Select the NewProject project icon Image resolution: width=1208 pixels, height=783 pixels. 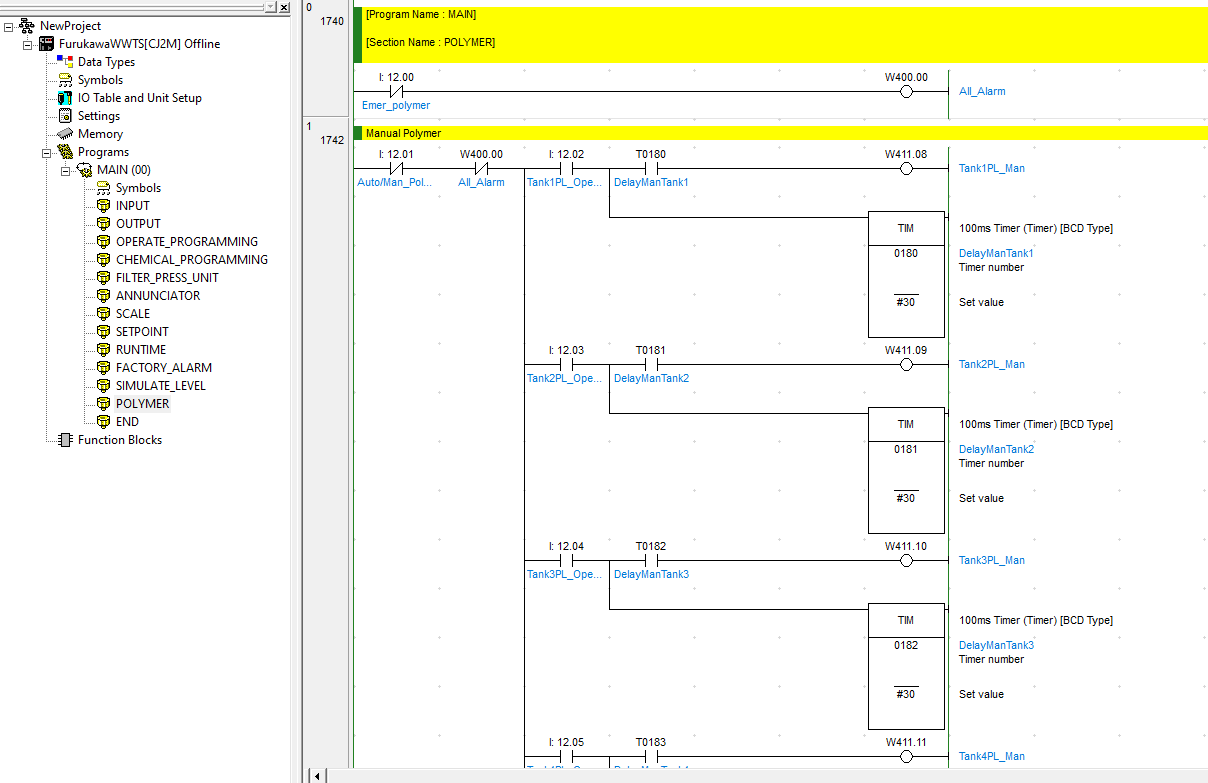tap(26, 26)
